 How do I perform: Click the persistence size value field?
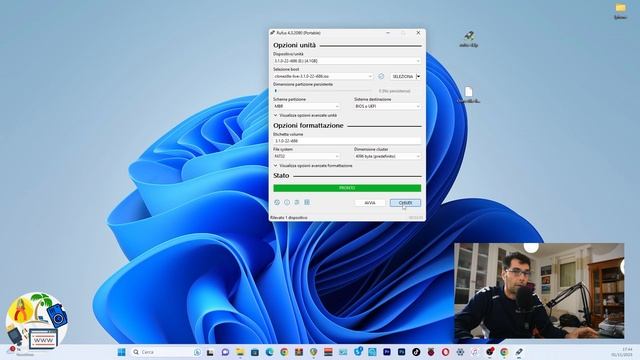395,91
